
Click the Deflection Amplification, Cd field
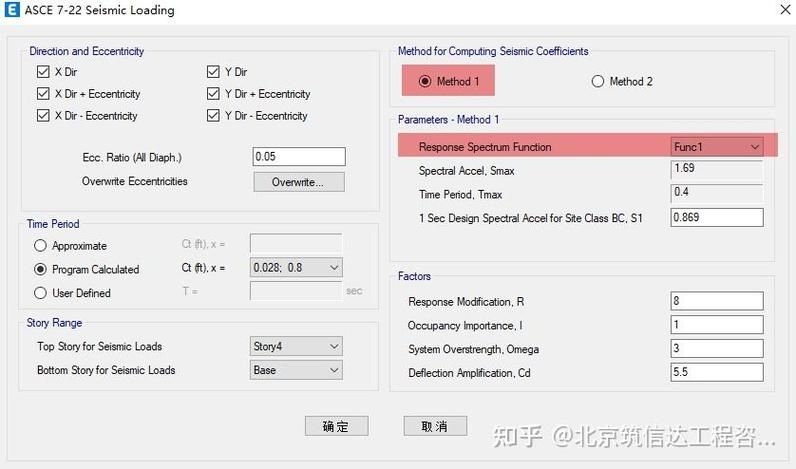coord(717,372)
